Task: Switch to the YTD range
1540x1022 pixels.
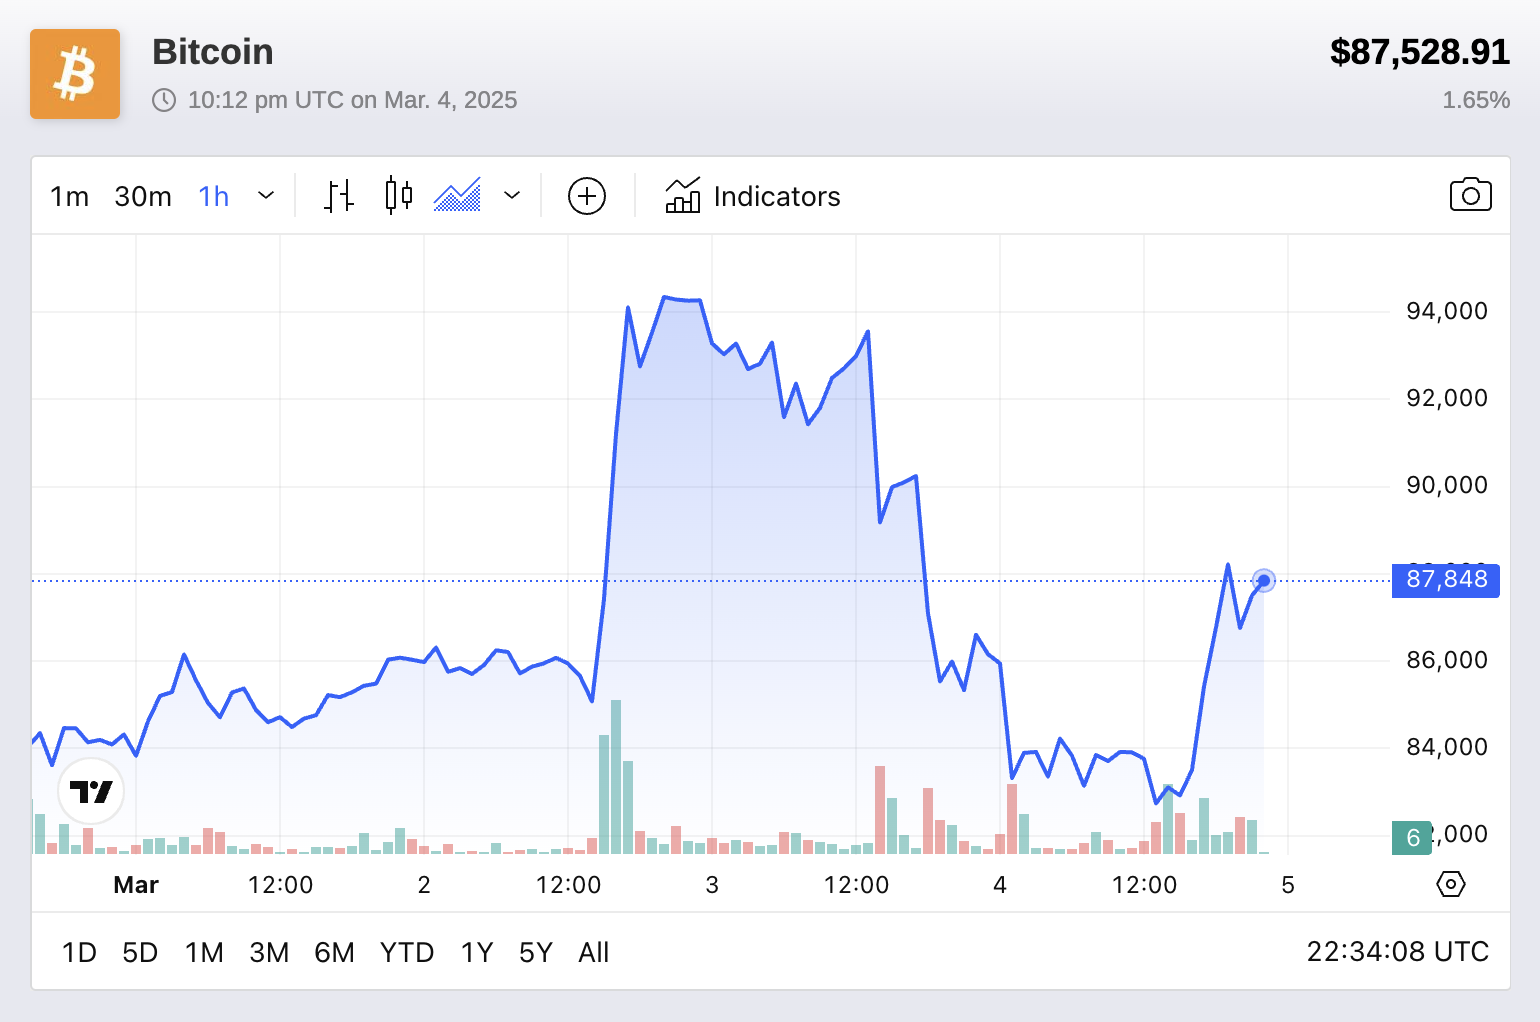Action: click(x=407, y=952)
